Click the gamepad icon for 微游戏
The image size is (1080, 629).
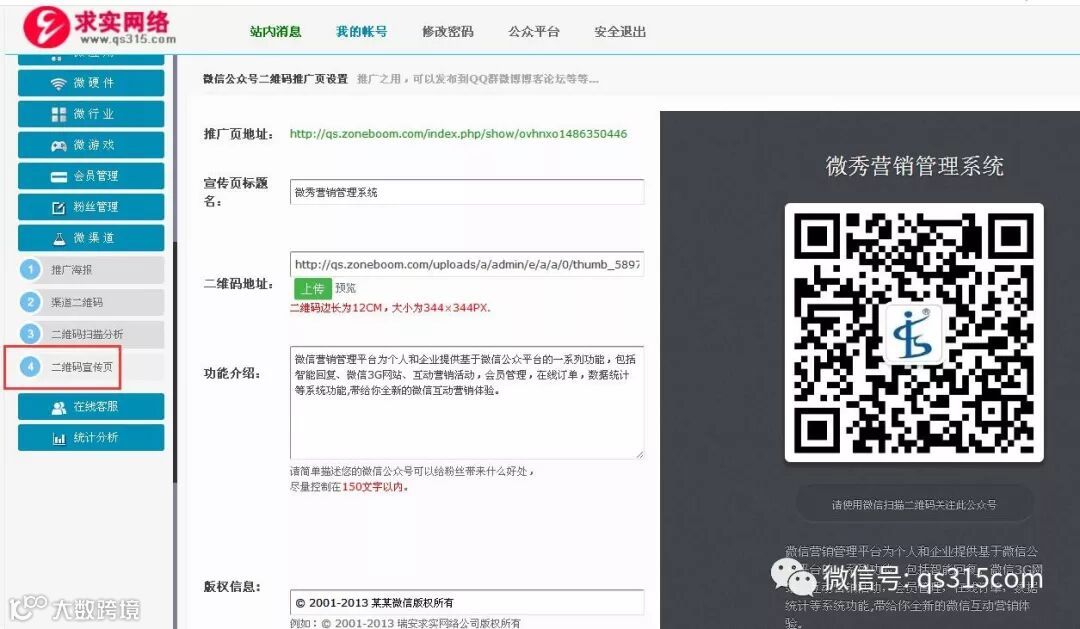pyautogui.click(x=59, y=145)
